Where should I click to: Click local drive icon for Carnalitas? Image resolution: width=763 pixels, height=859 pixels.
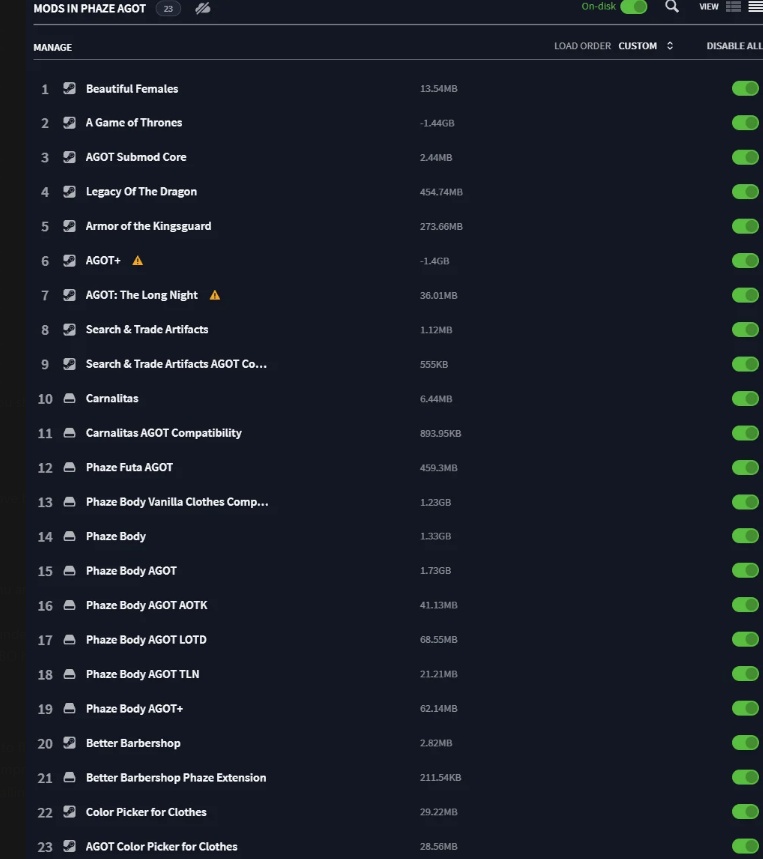click(x=70, y=398)
